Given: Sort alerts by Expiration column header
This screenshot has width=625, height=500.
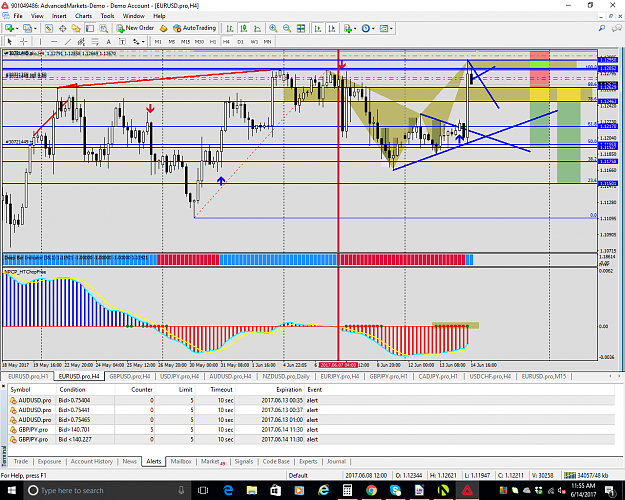Looking at the screenshot, I should coord(289,390).
